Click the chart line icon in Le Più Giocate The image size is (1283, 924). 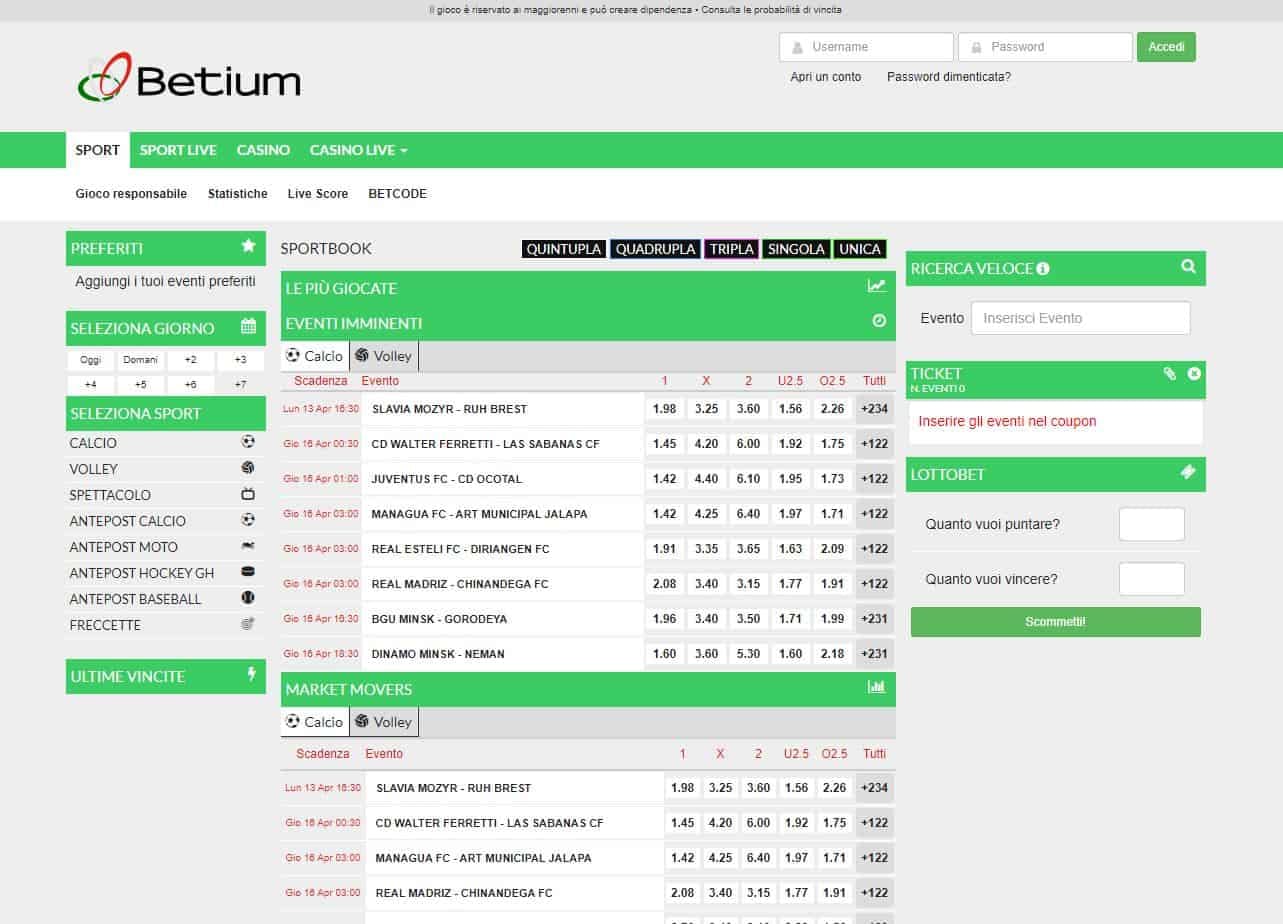coord(876,286)
